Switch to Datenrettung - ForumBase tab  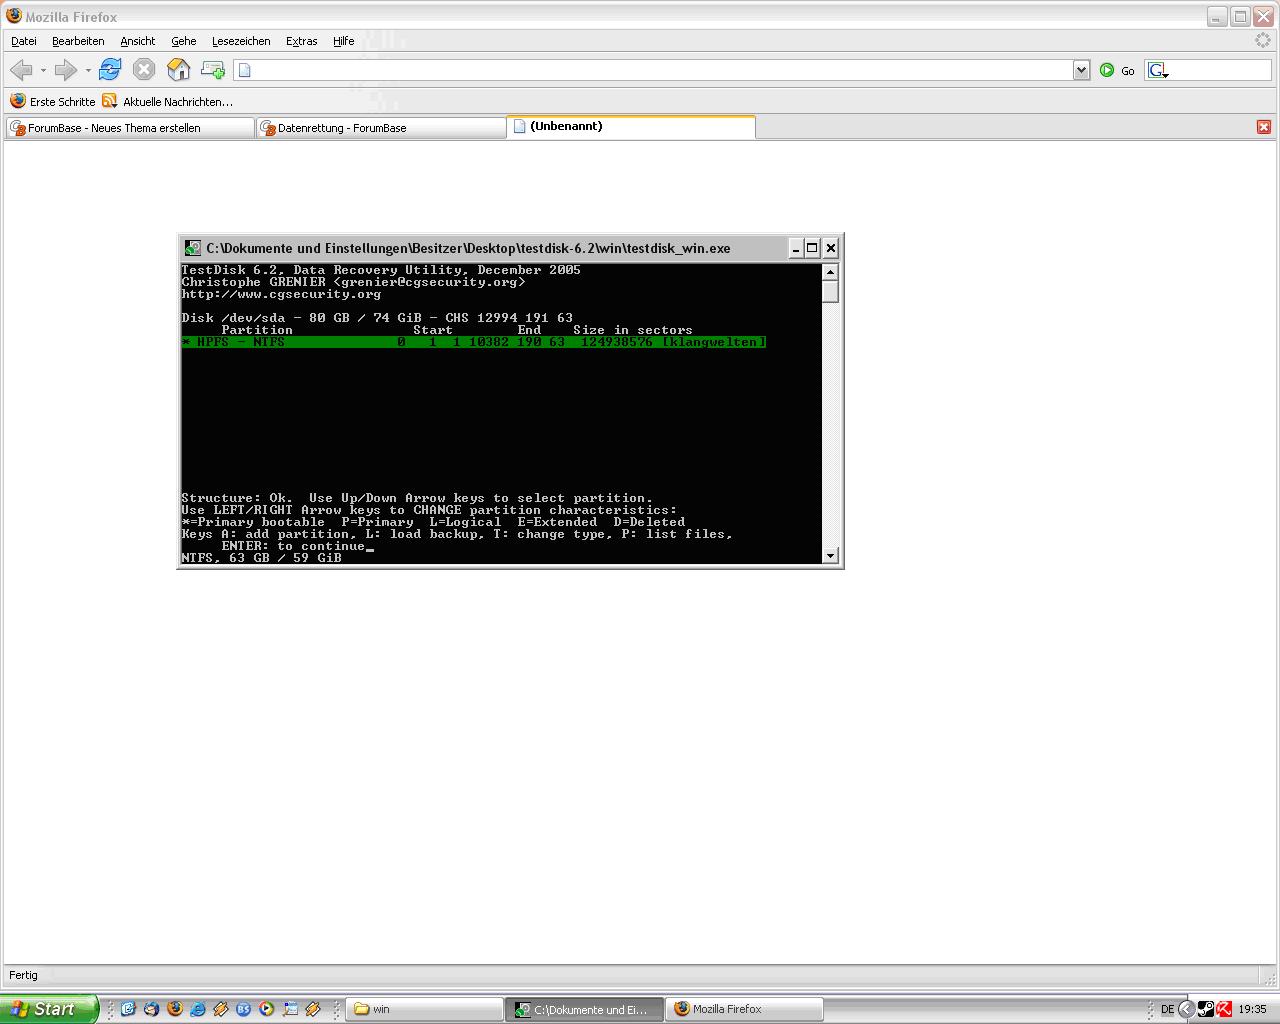pyautogui.click(x=381, y=128)
